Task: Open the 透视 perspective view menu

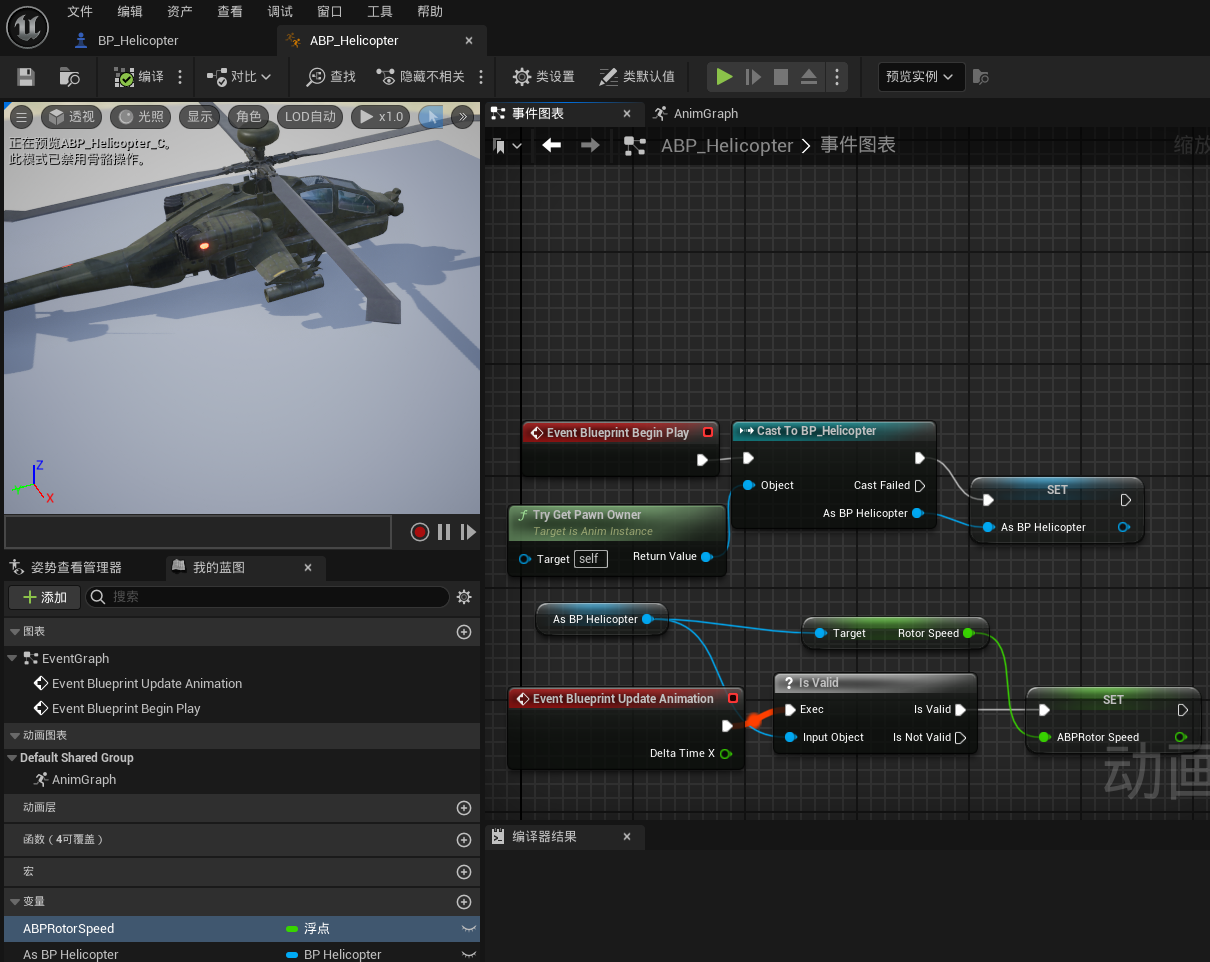Action: click(x=72, y=117)
